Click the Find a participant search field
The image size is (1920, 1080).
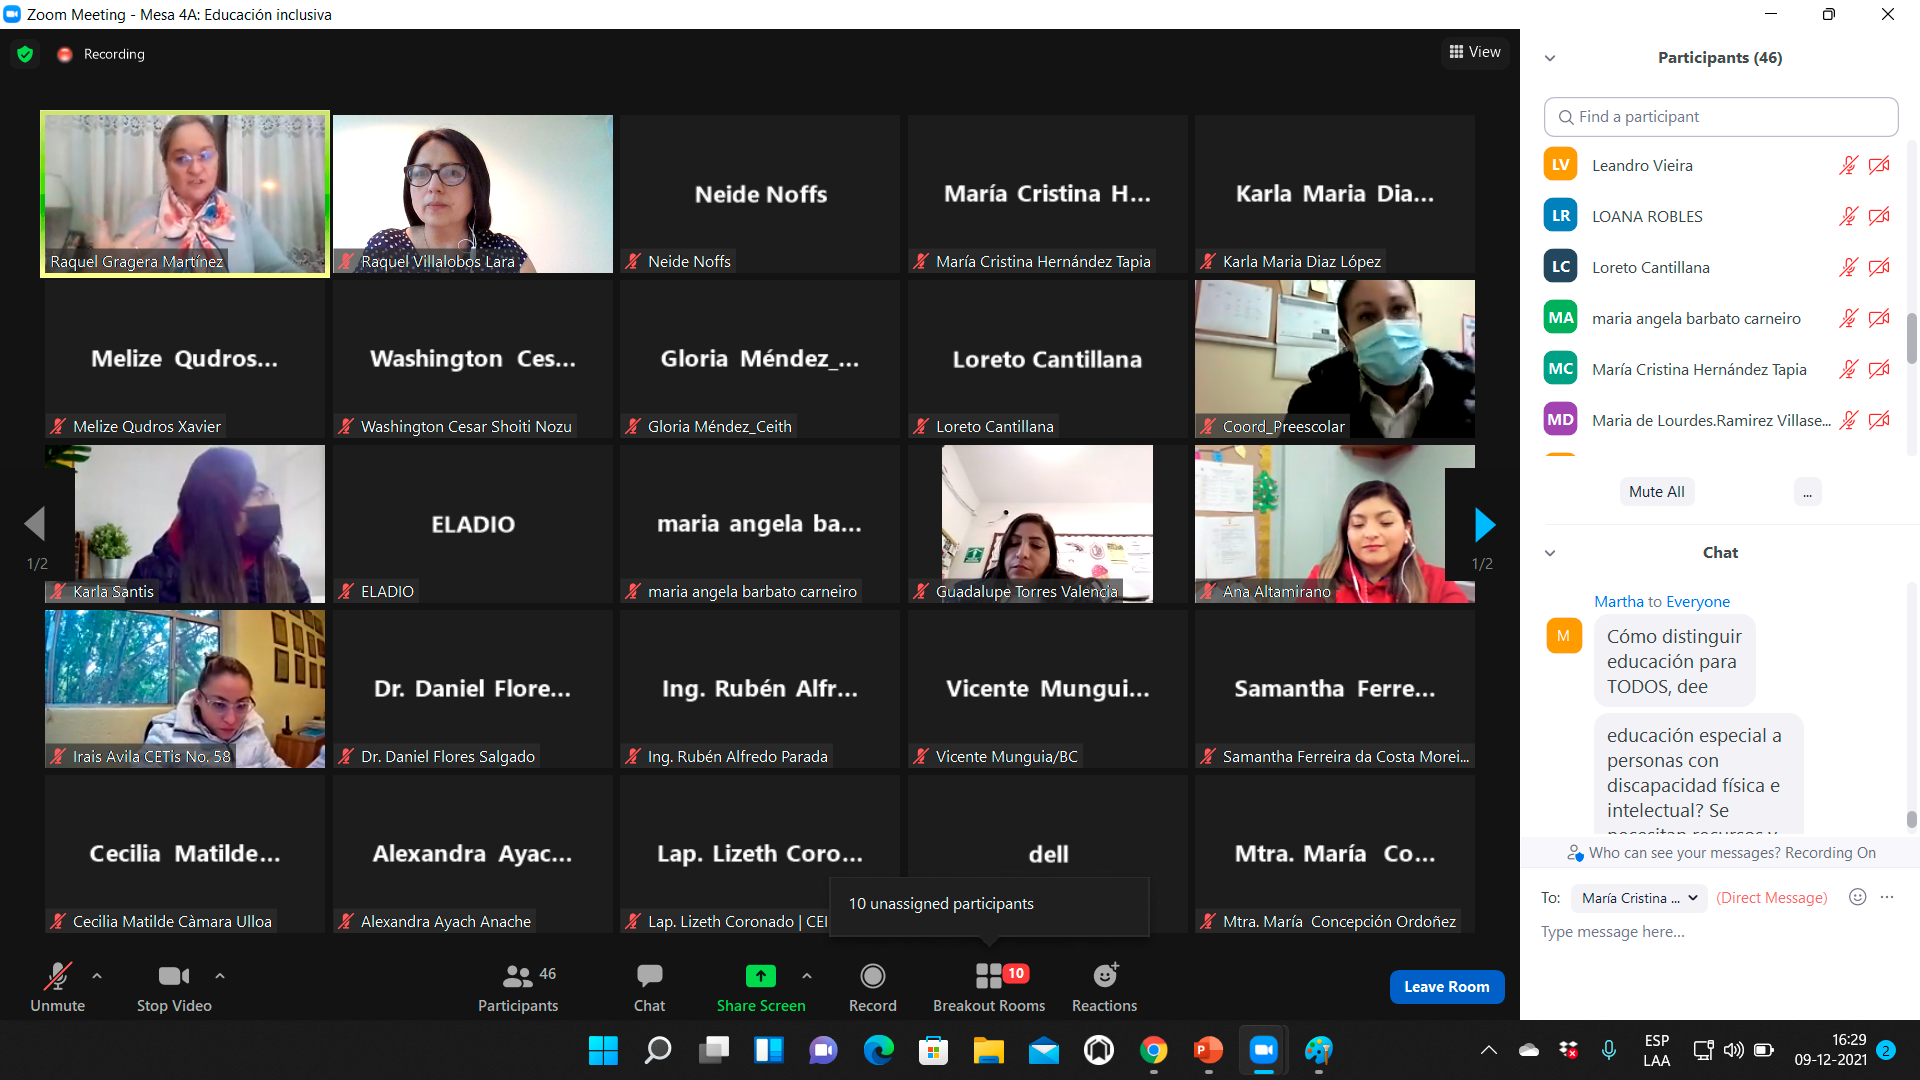1720,117
